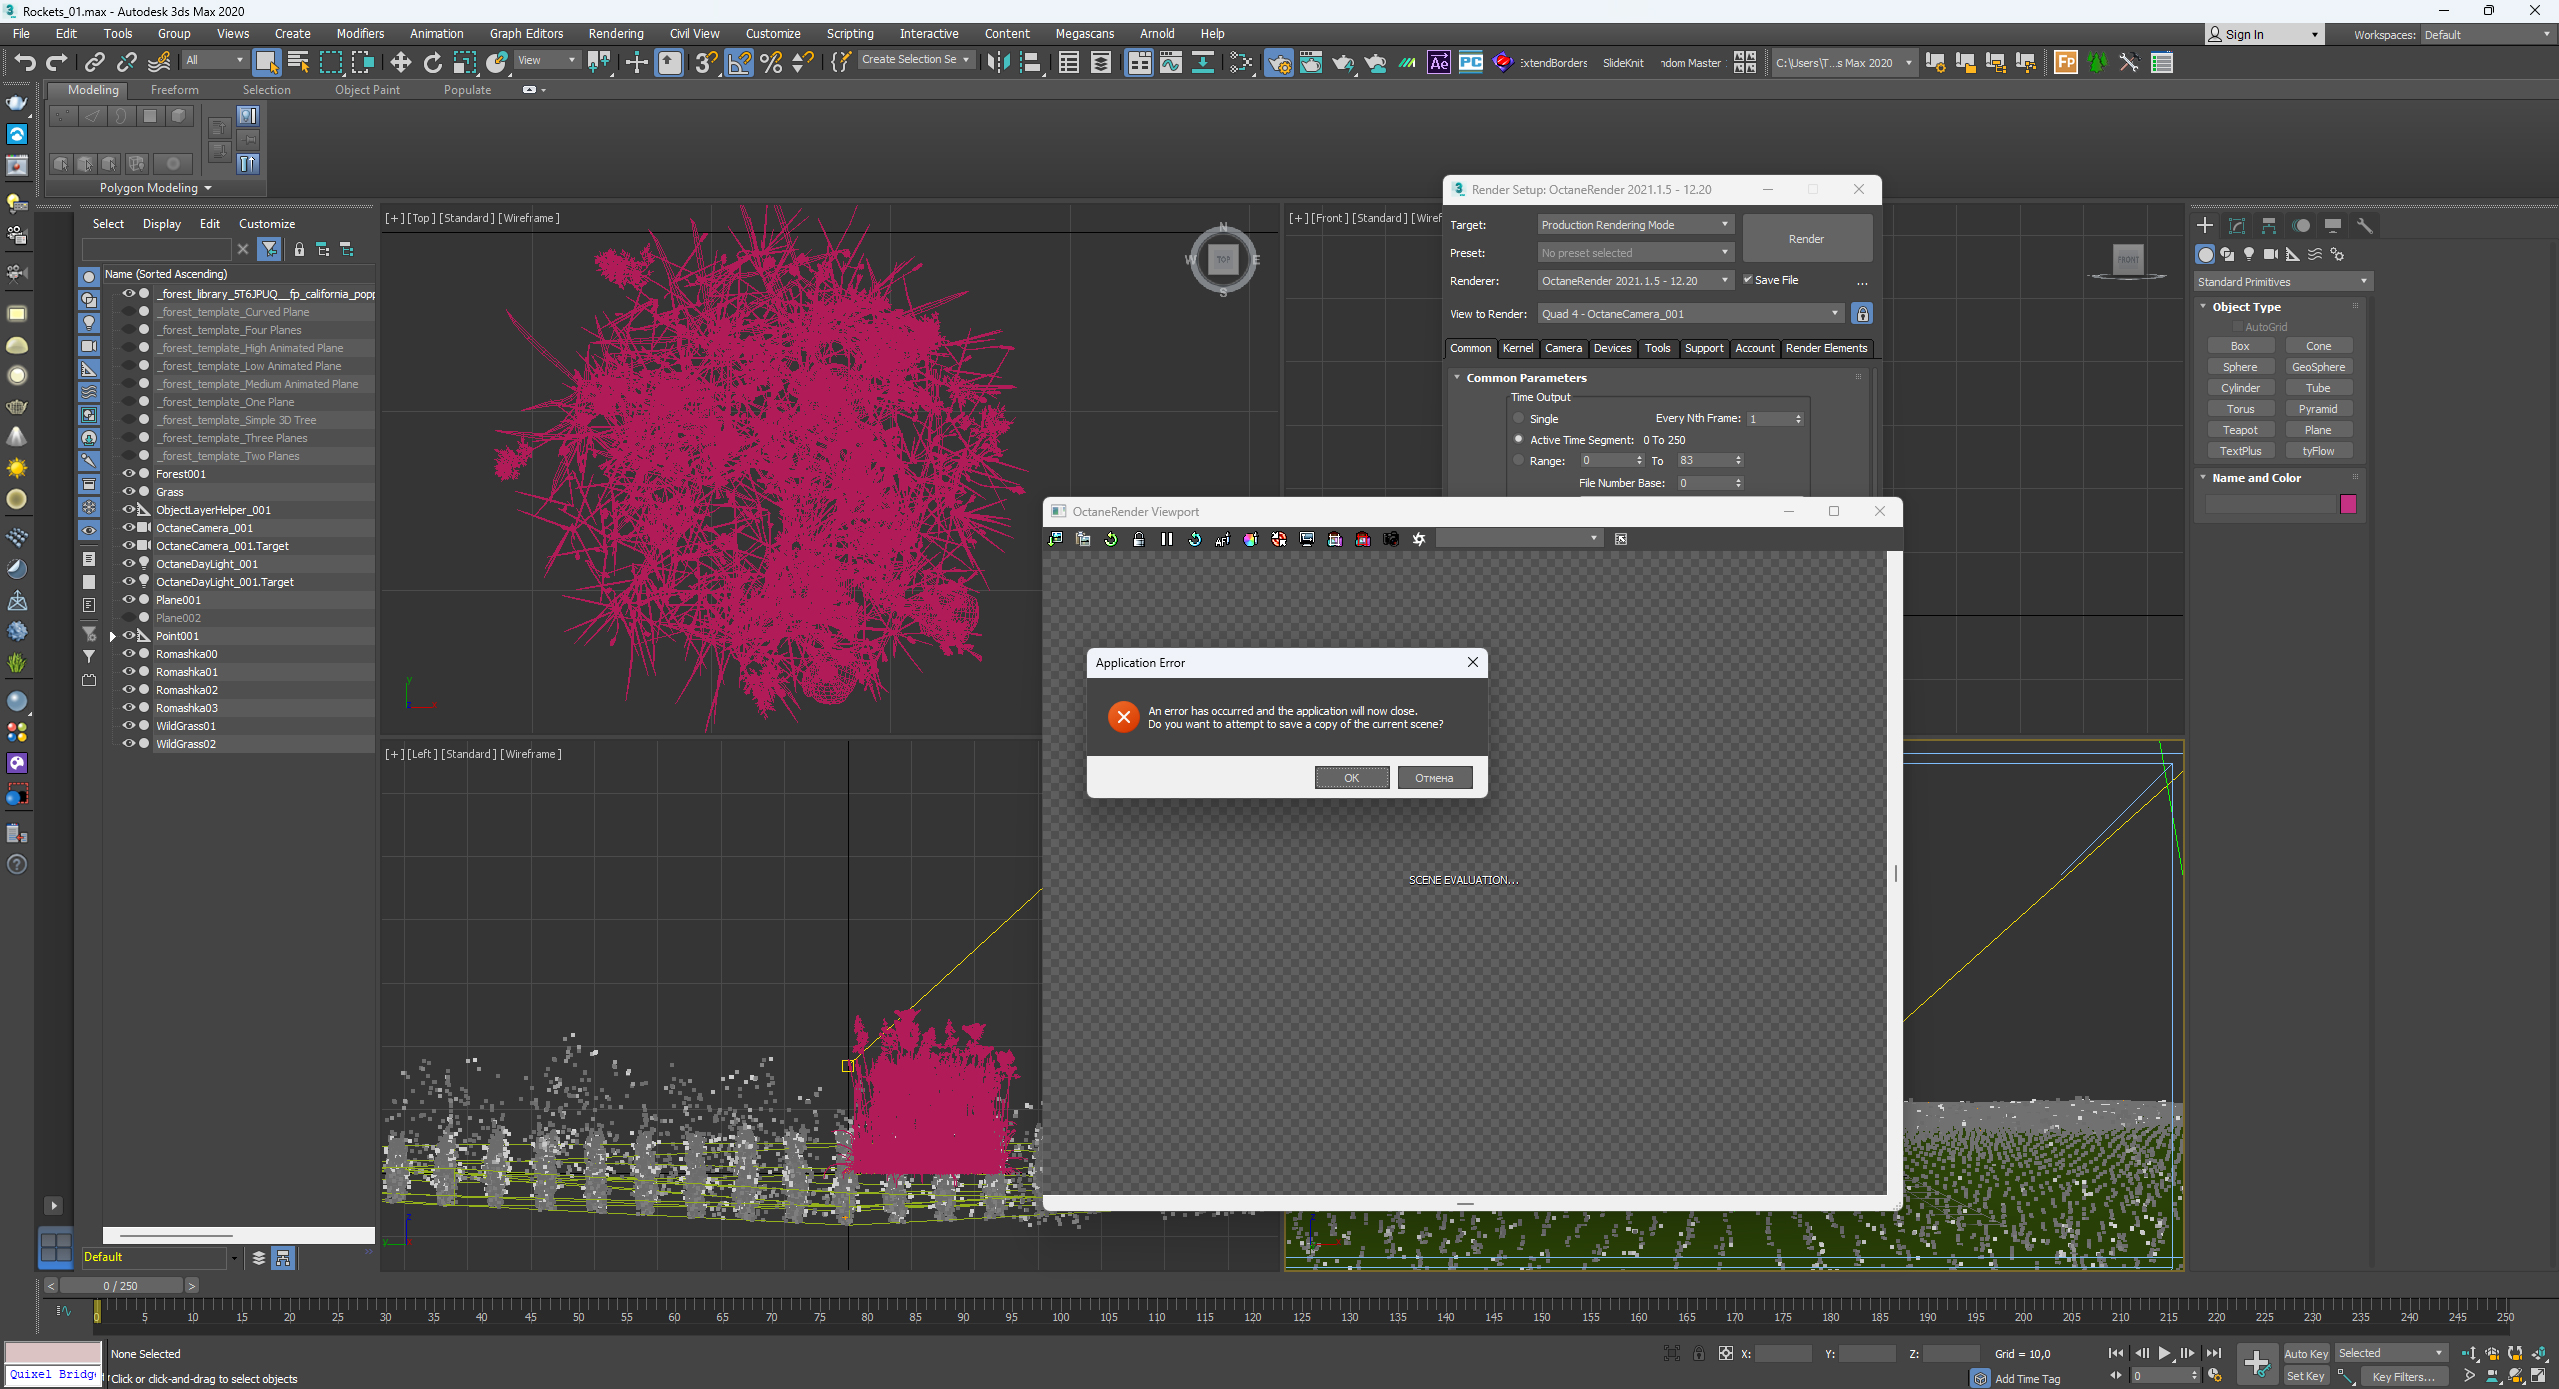Expand the Point001 tree item
Screen dimensions: 2559x1389
[113, 636]
